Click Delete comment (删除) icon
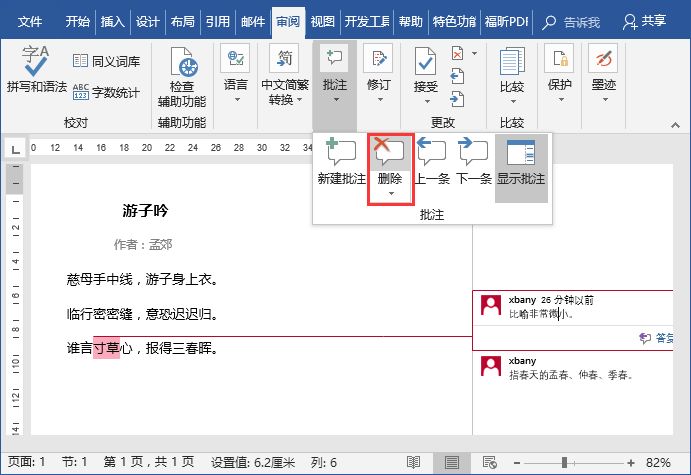This screenshot has height=475, width=691. pyautogui.click(x=390, y=153)
